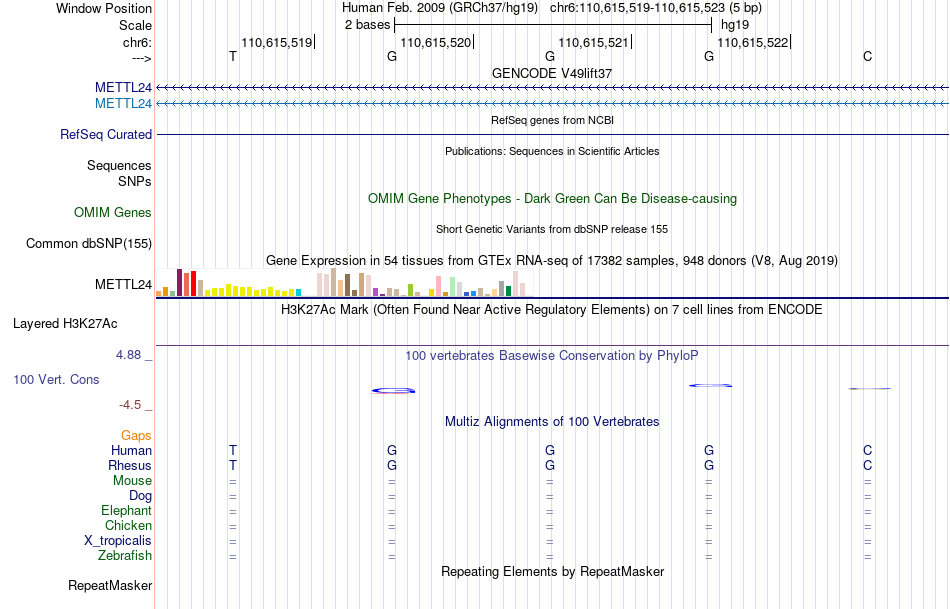Select the chr6: ruler label
950x609 pixels.
click(x=137, y=42)
